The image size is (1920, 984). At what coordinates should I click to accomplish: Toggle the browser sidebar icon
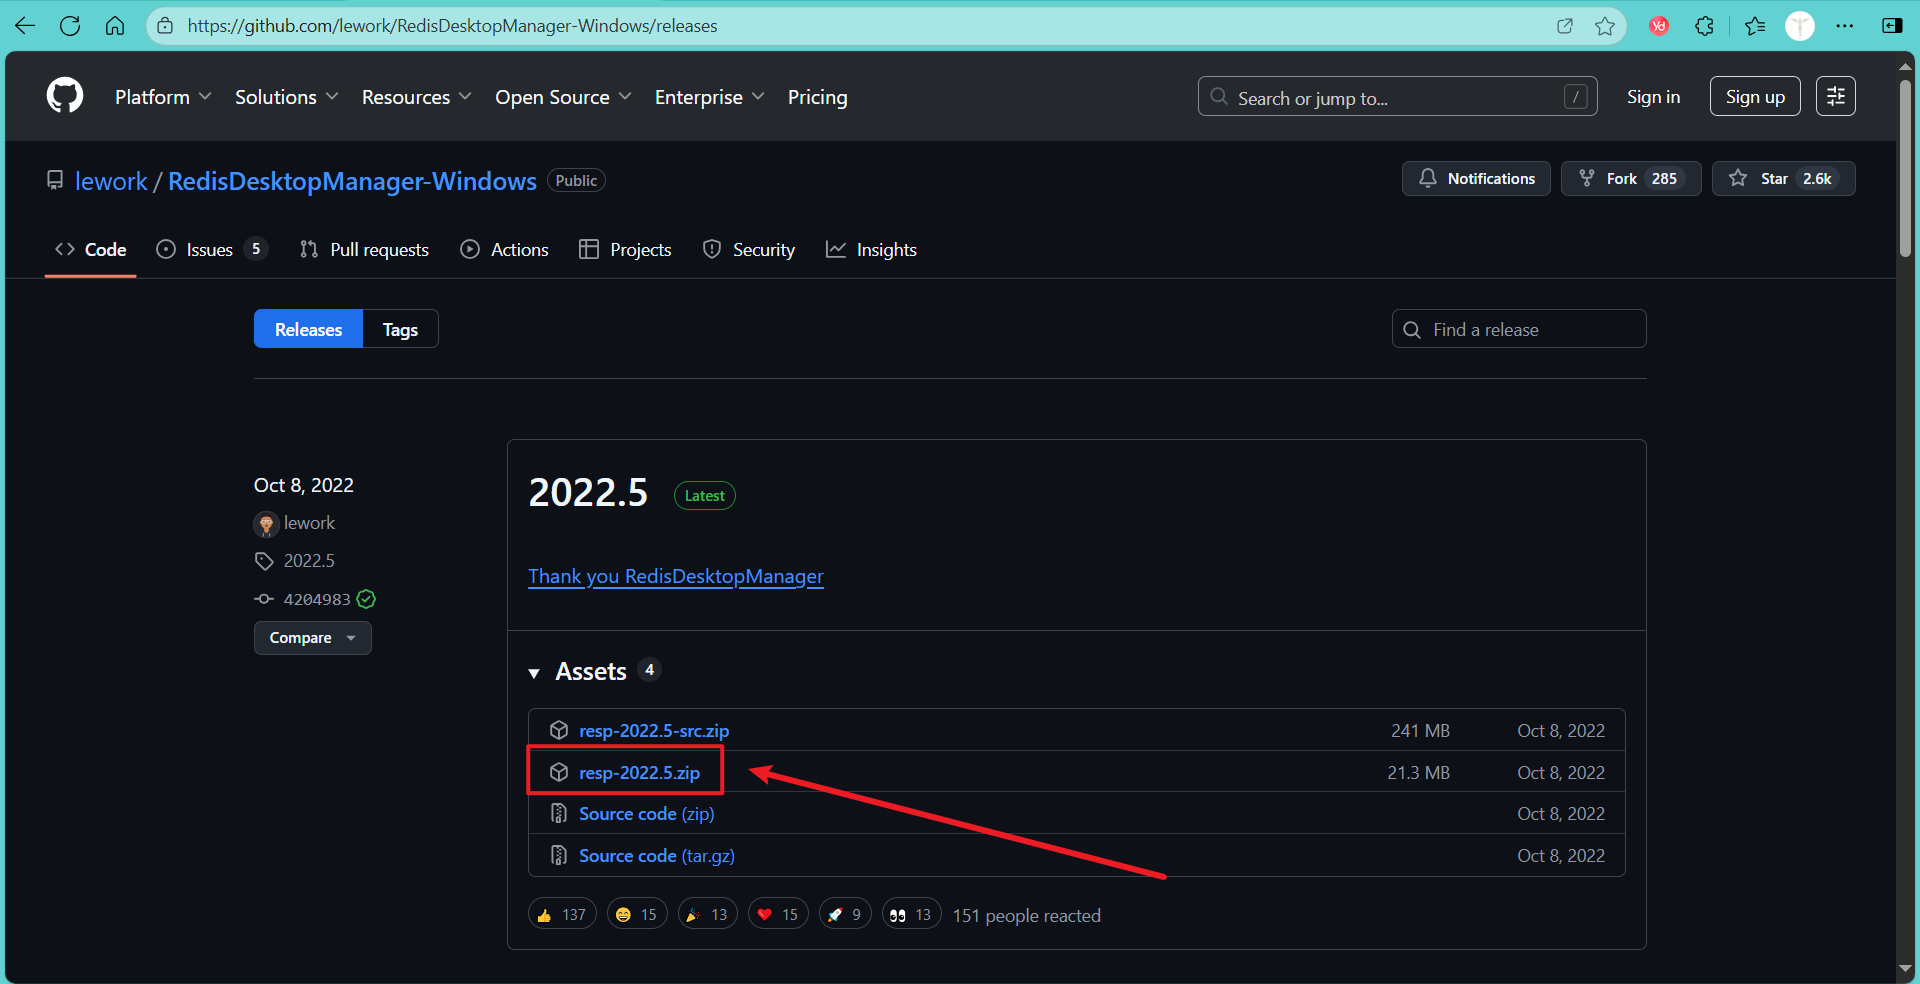click(1892, 26)
